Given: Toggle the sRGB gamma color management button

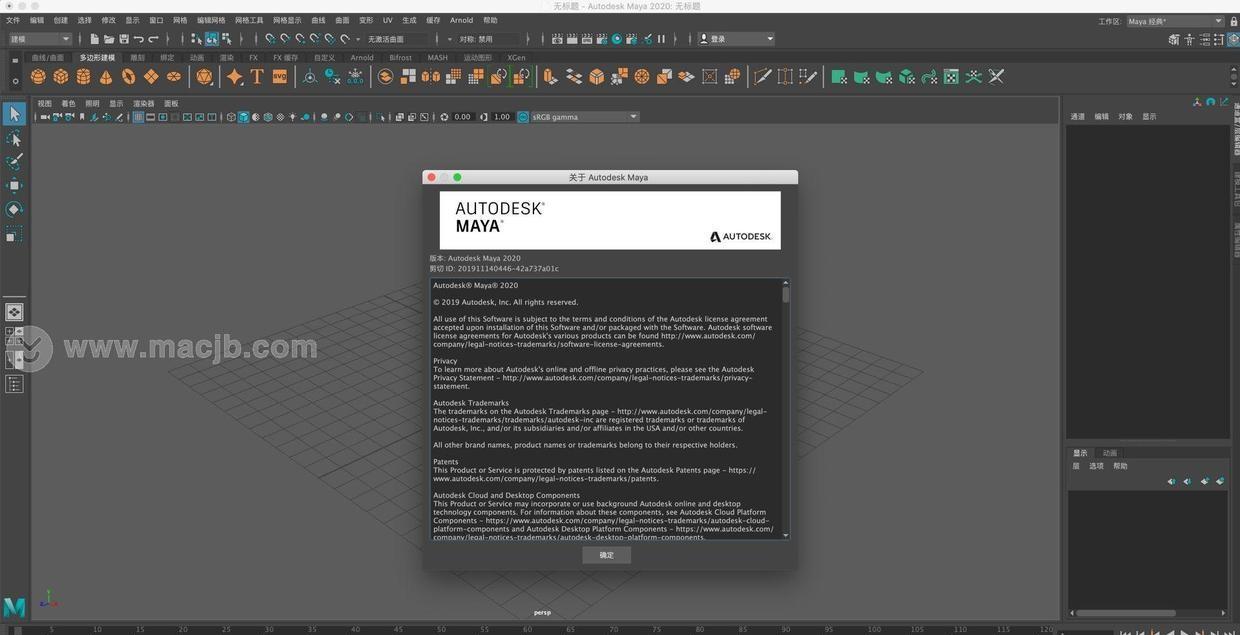Looking at the screenshot, I should coord(523,117).
